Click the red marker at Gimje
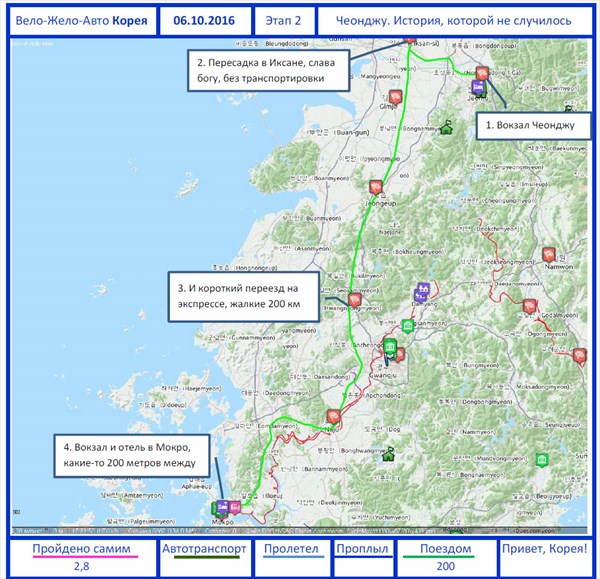 click(x=396, y=96)
